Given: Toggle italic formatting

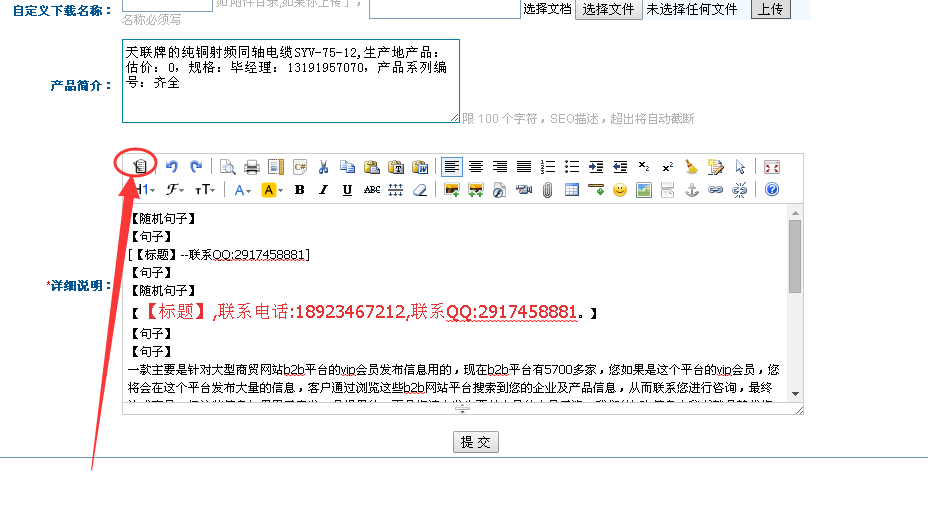Looking at the screenshot, I should pos(323,190).
